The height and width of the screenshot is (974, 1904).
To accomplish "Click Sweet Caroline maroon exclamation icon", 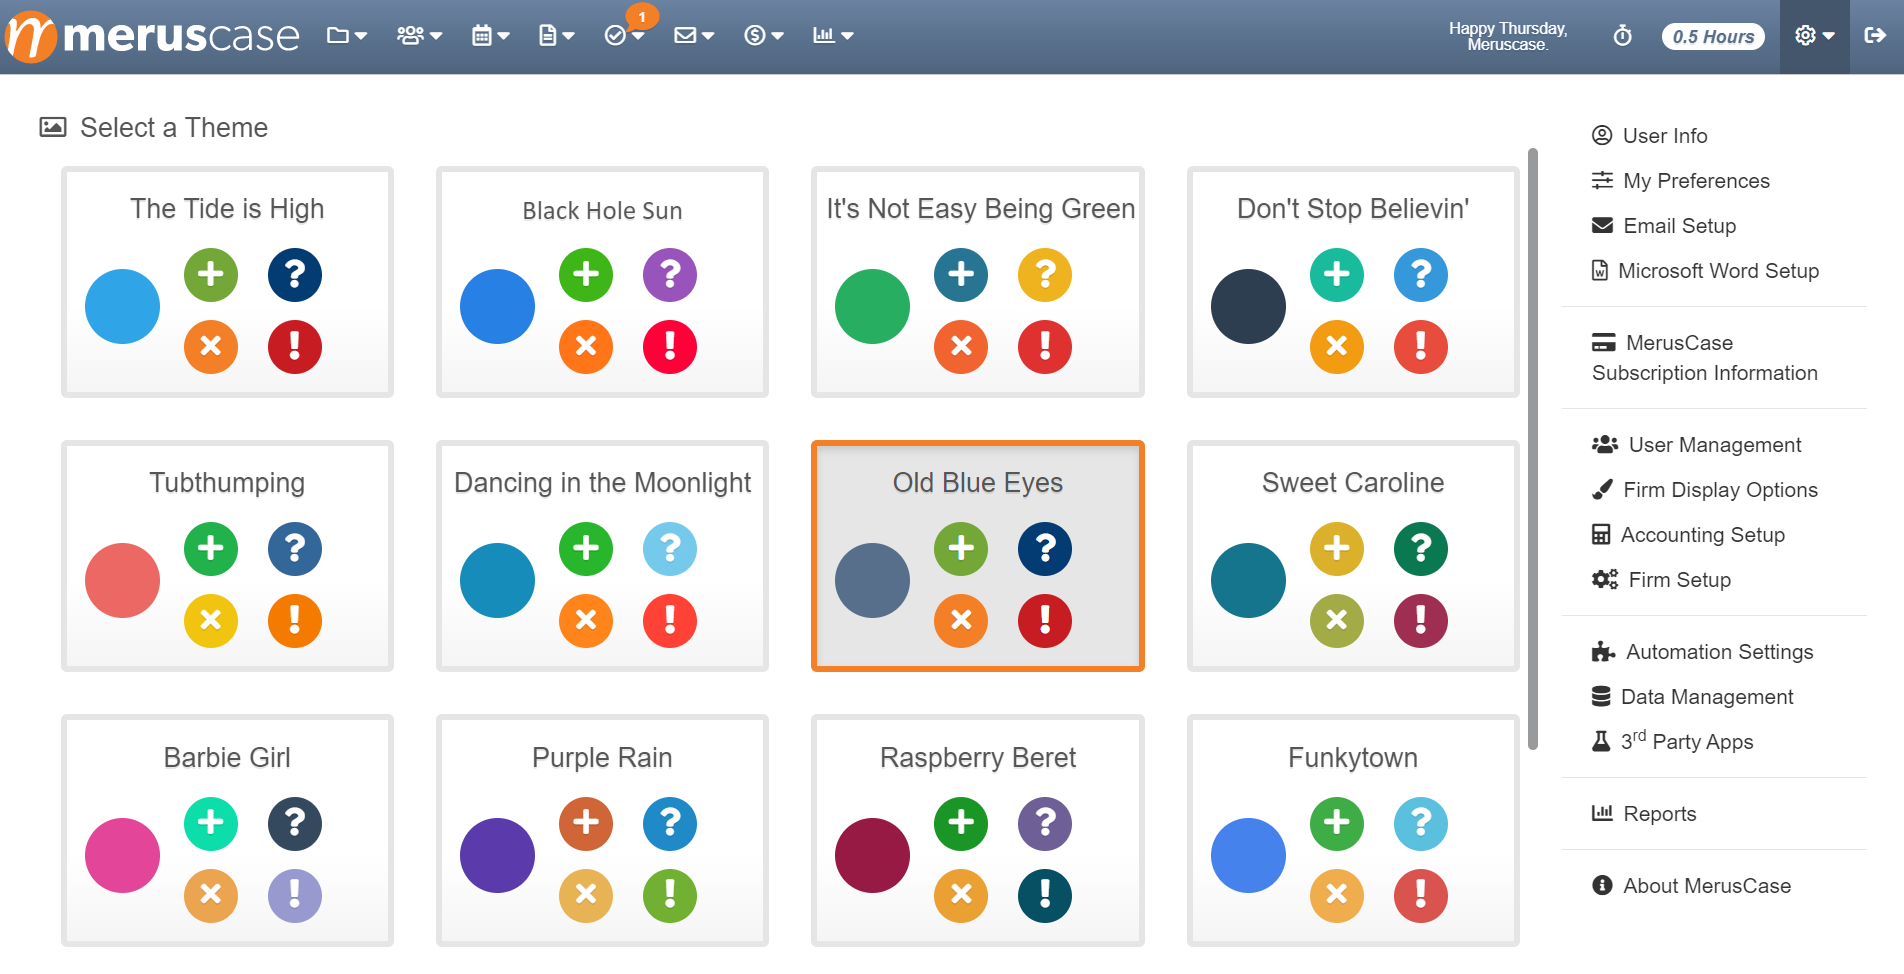I will (x=1421, y=620).
